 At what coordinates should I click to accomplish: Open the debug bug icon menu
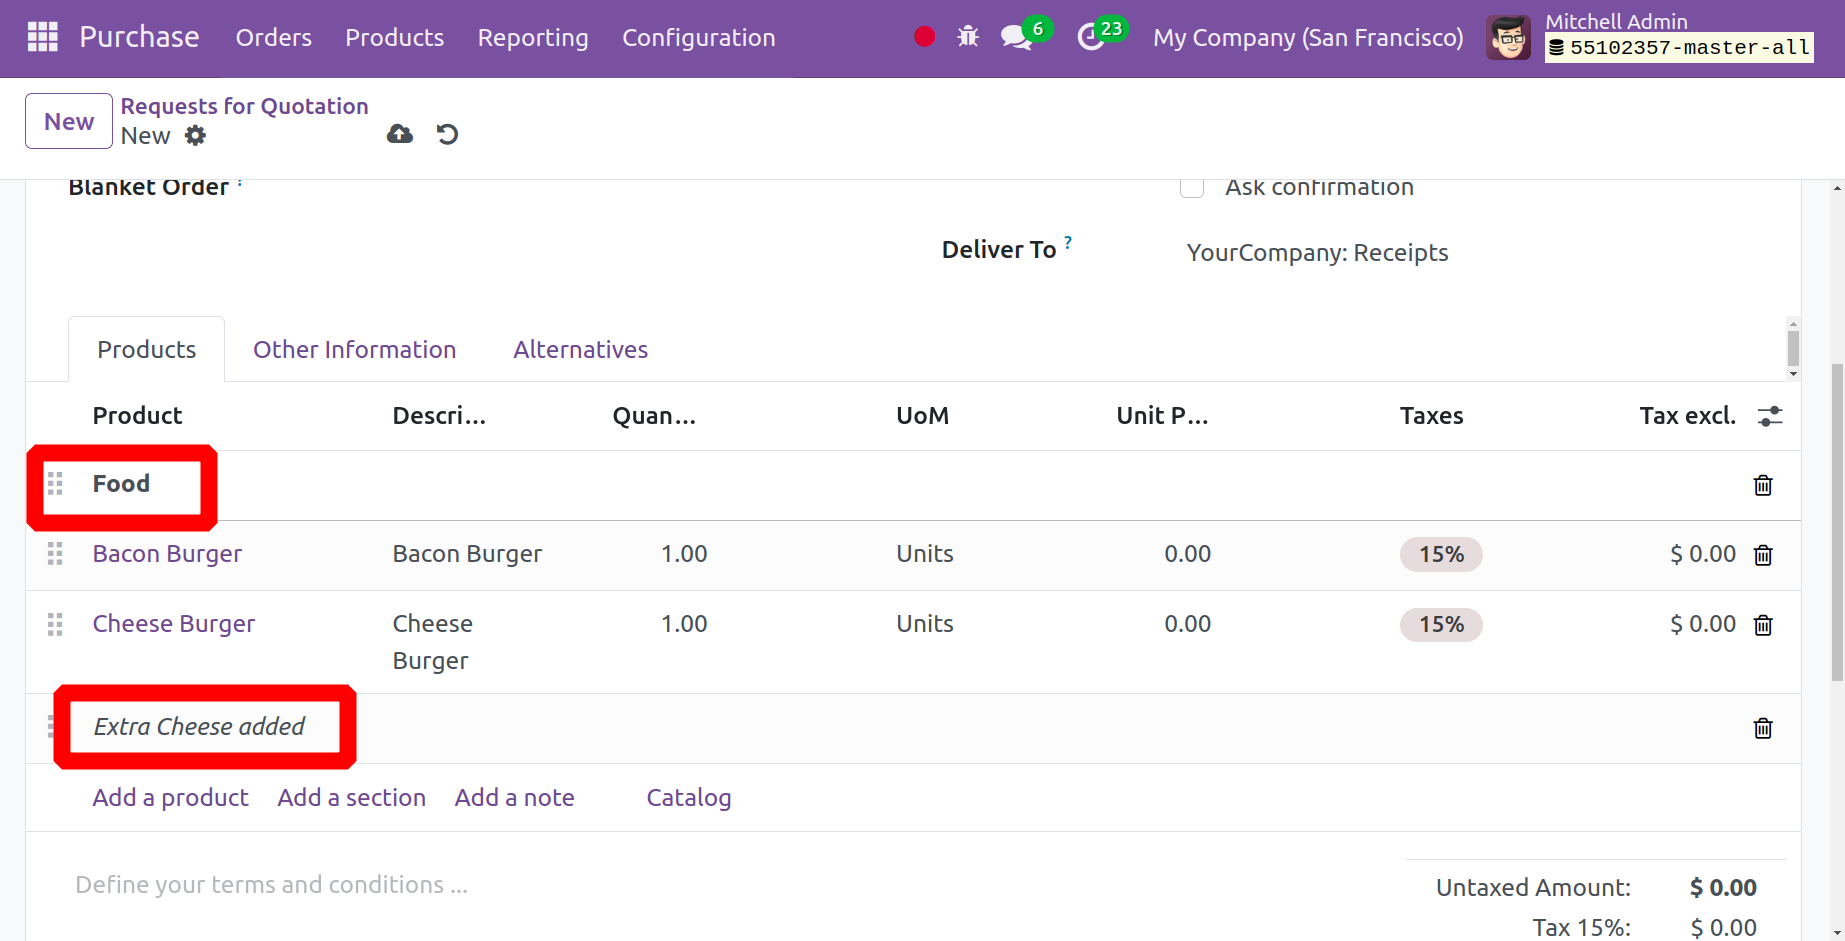(968, 37)
